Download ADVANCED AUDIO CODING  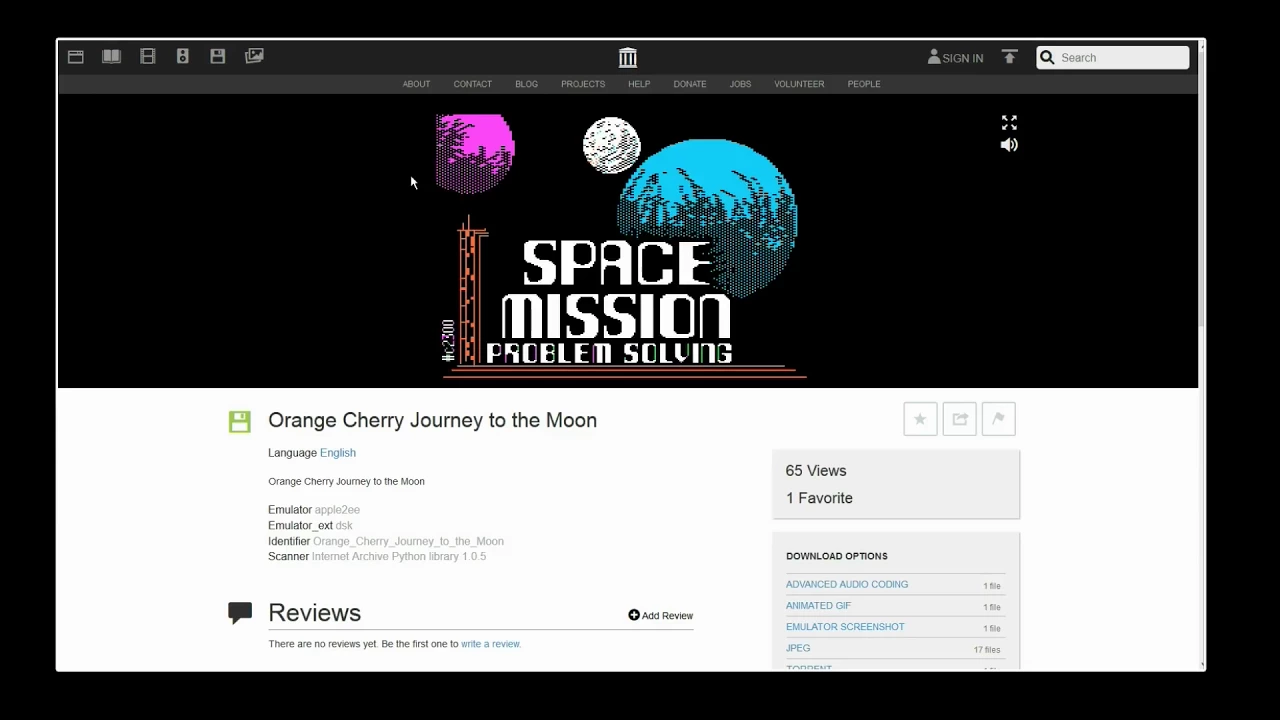tap(847, 584)
